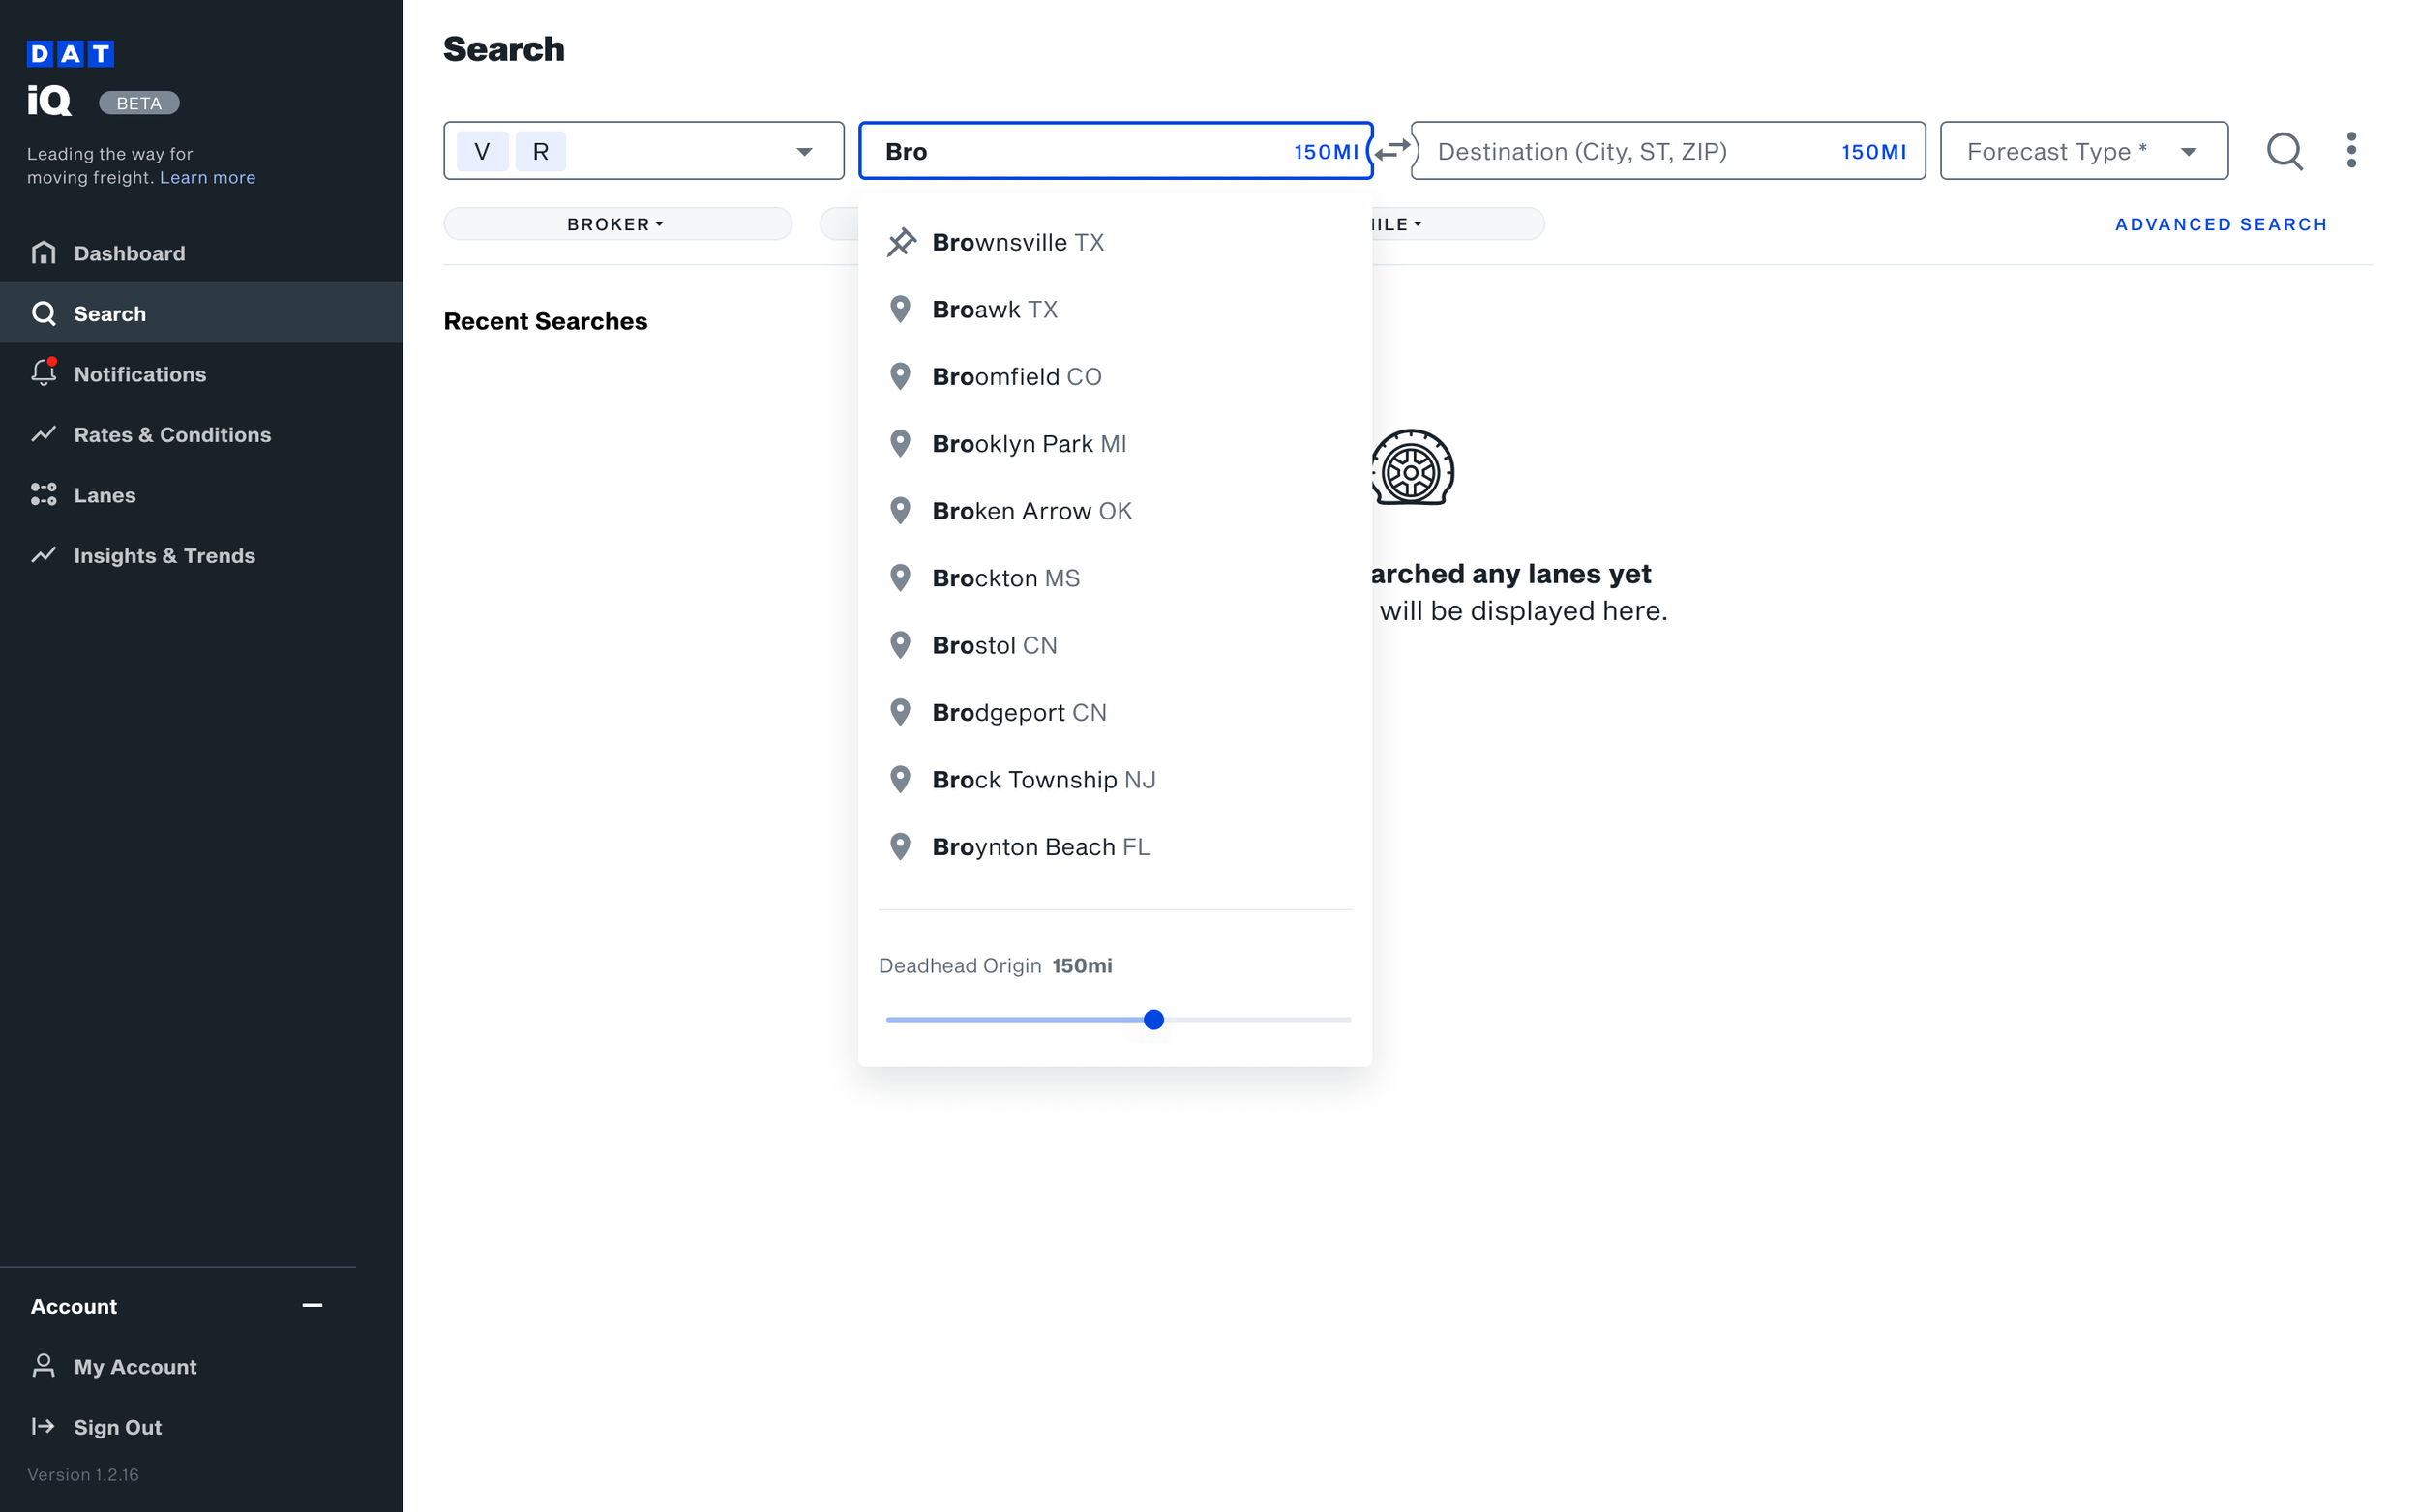Click the swap origin and destination arrows icon
This screenshot has height=1512, width=2419.
pyautogui.click(x=1391, y=150)
